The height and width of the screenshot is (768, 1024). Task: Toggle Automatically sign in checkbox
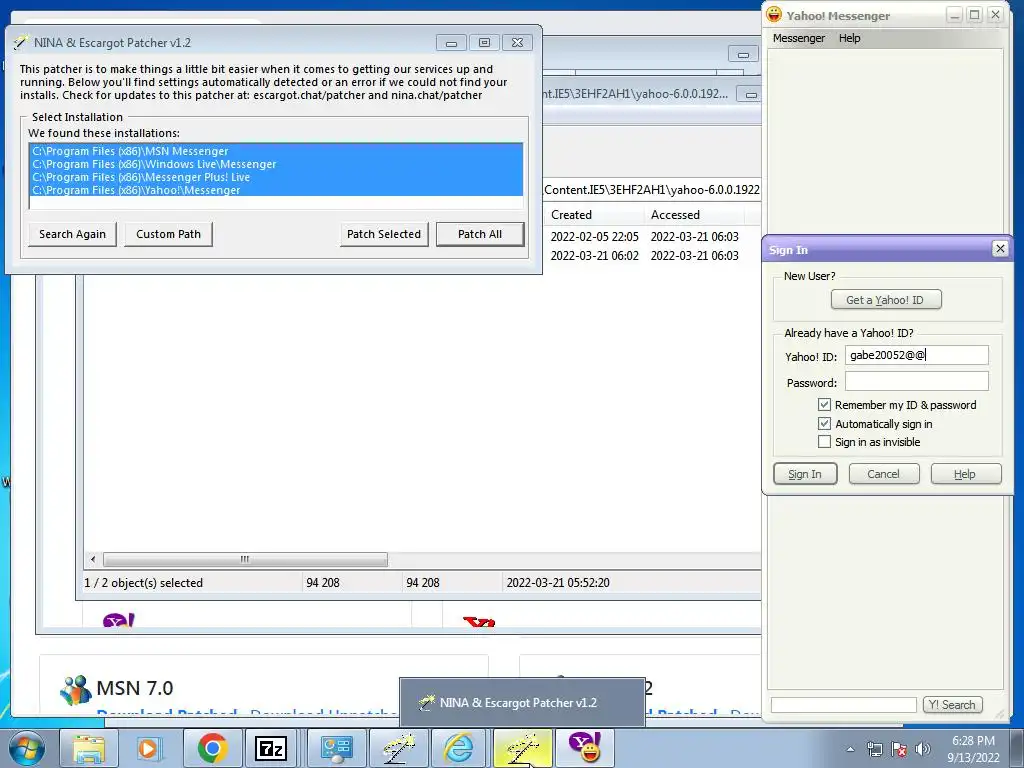(x=824, y=424)
